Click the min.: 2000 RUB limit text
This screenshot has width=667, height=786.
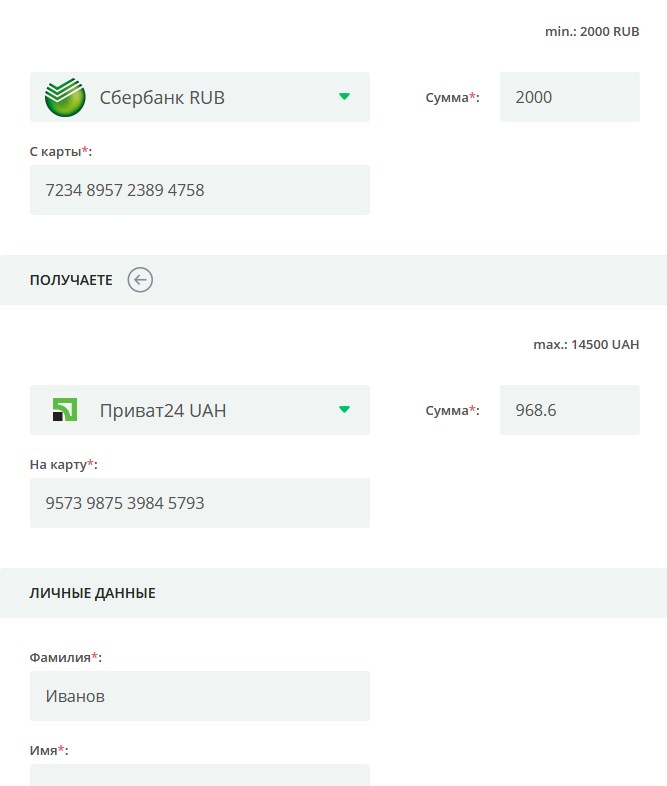coord(592,32)
